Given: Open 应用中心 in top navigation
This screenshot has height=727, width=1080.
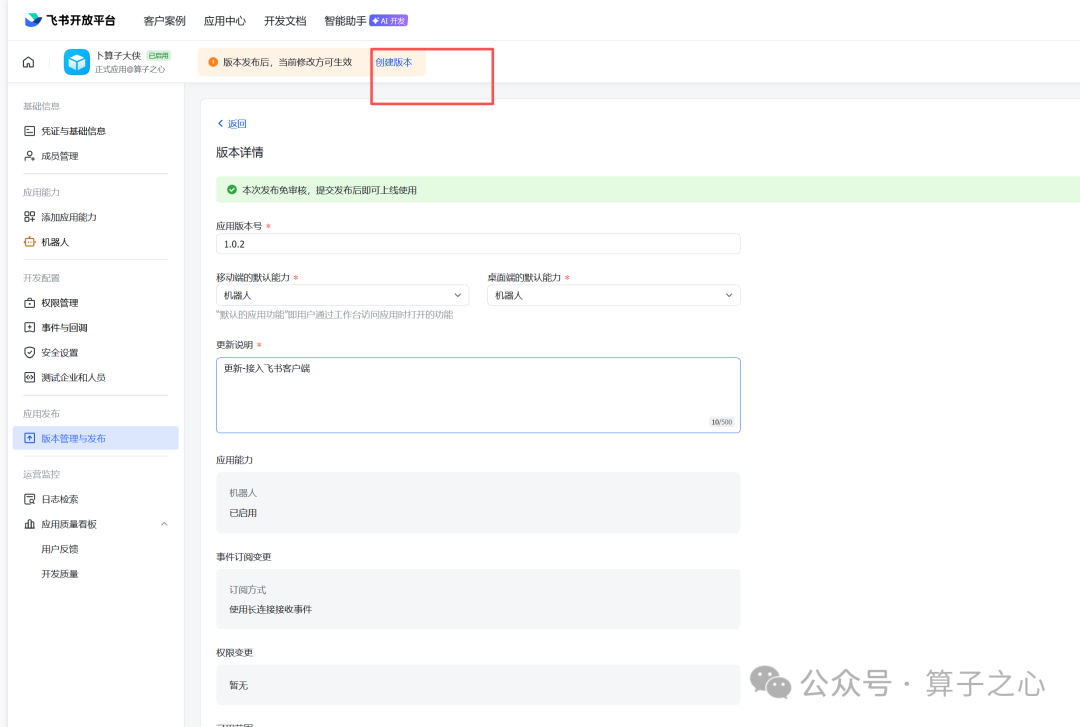Looking at the screenshot, I should pyautogui.click(x=225, y=21).
